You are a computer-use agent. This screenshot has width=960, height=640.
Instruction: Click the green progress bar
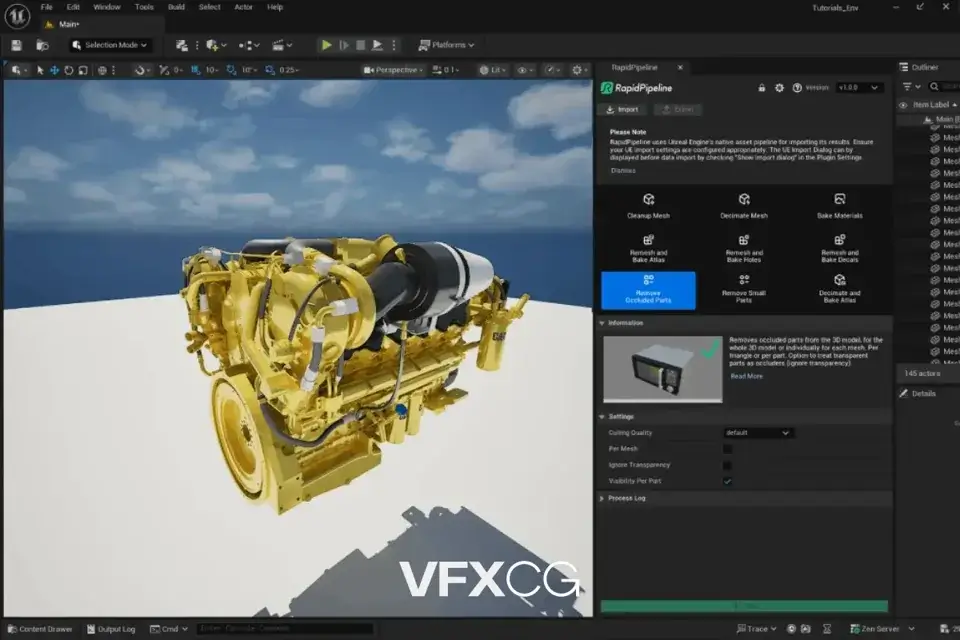(x=744, y=606)
